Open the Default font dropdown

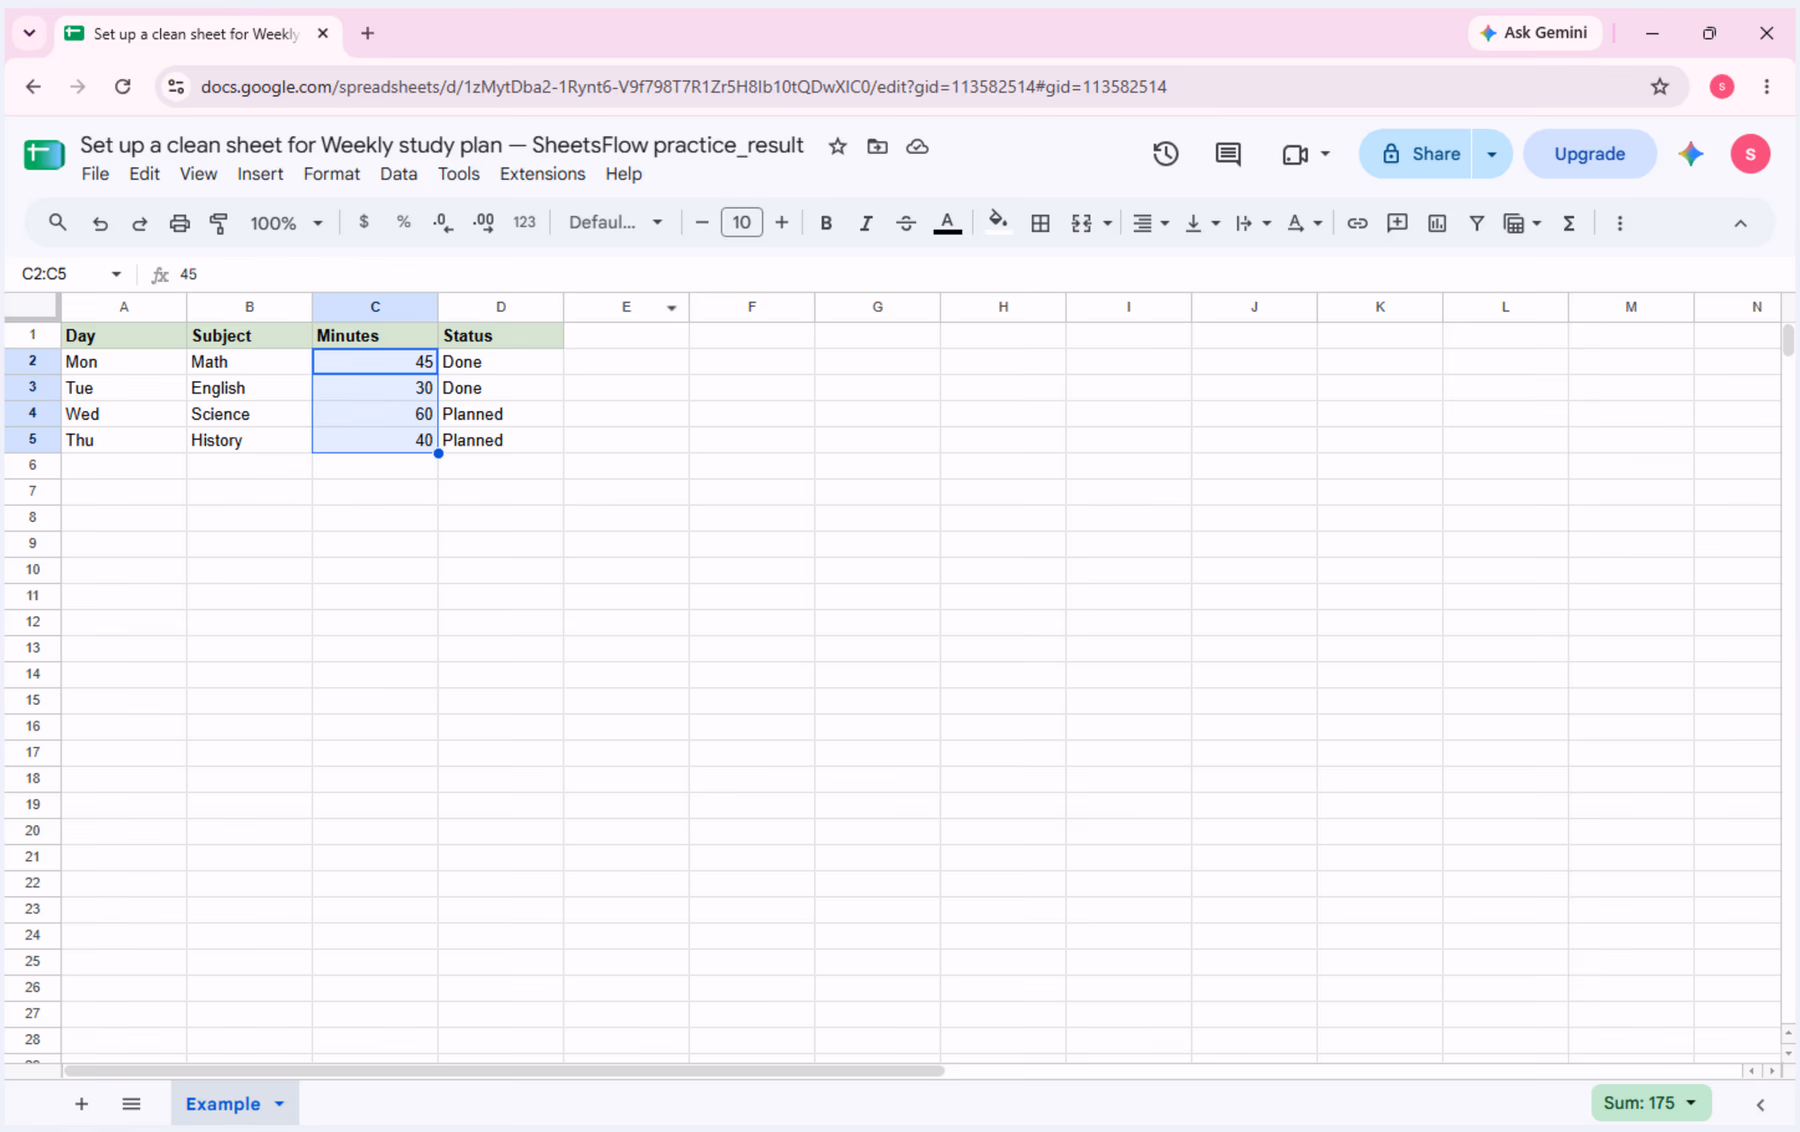click(x=615, y=222)
